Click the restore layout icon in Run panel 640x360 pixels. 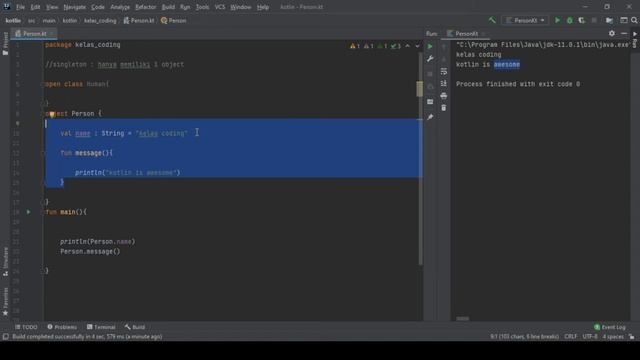click(x=430, y=102)
